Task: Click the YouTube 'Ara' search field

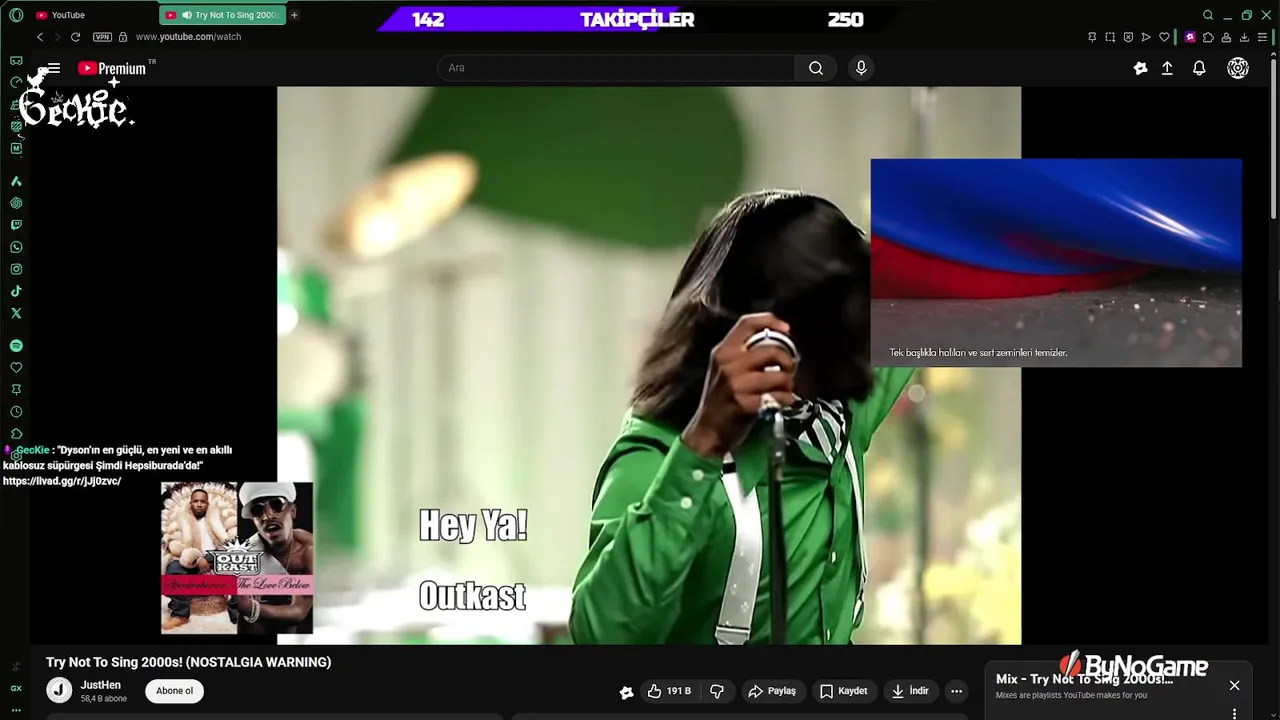Action: [615, 68]
